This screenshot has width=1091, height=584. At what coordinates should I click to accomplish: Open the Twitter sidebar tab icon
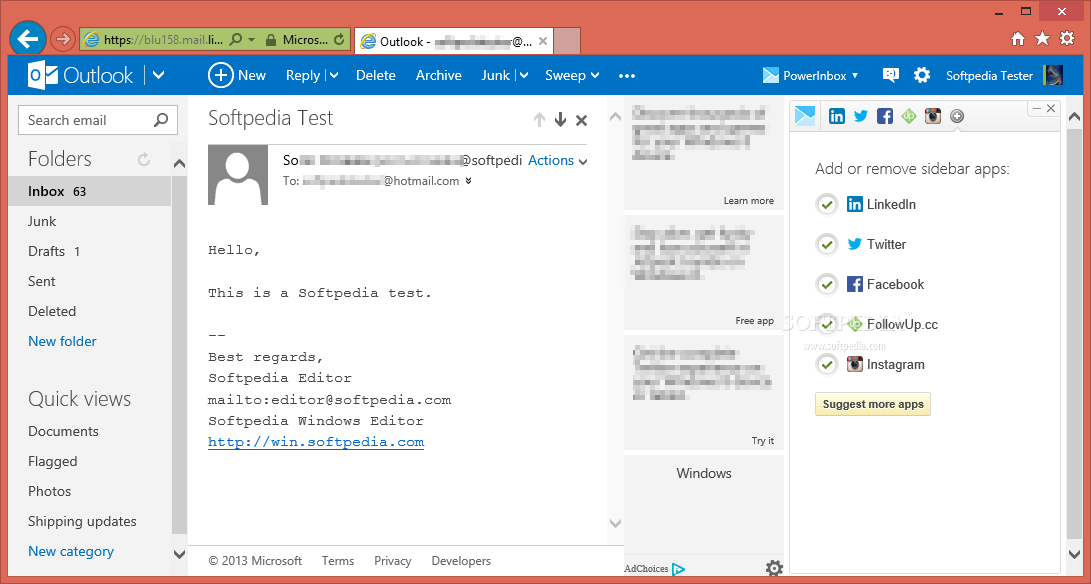tap(861, 117)
